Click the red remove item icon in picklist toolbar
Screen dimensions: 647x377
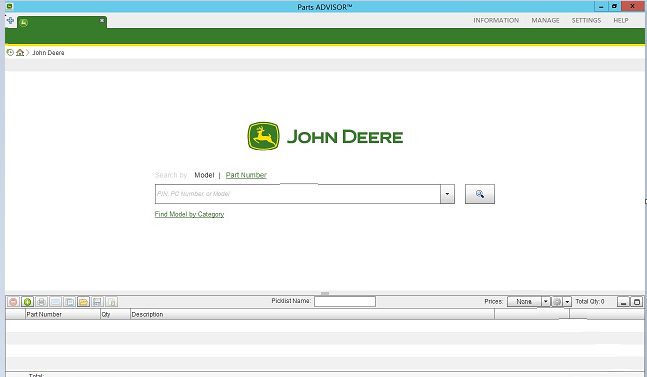[x=13, y=302]
